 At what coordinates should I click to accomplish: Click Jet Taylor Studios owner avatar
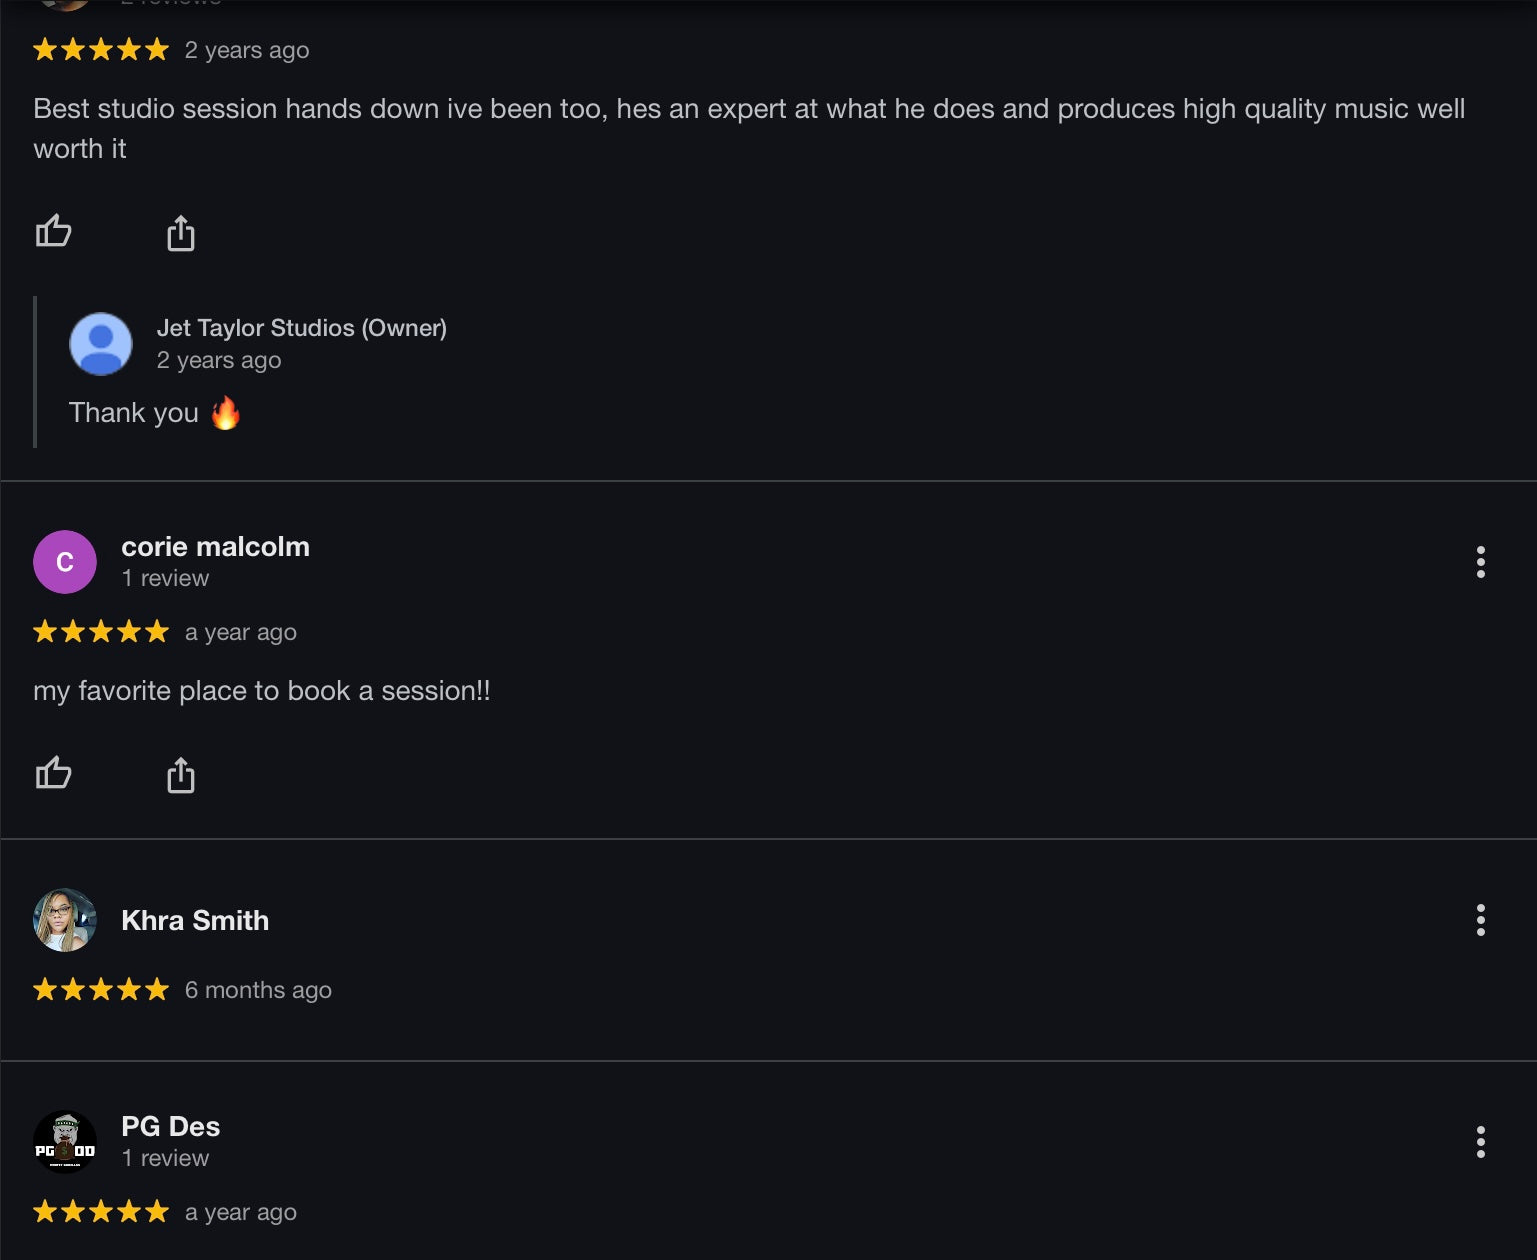click(x=100, y=344)
